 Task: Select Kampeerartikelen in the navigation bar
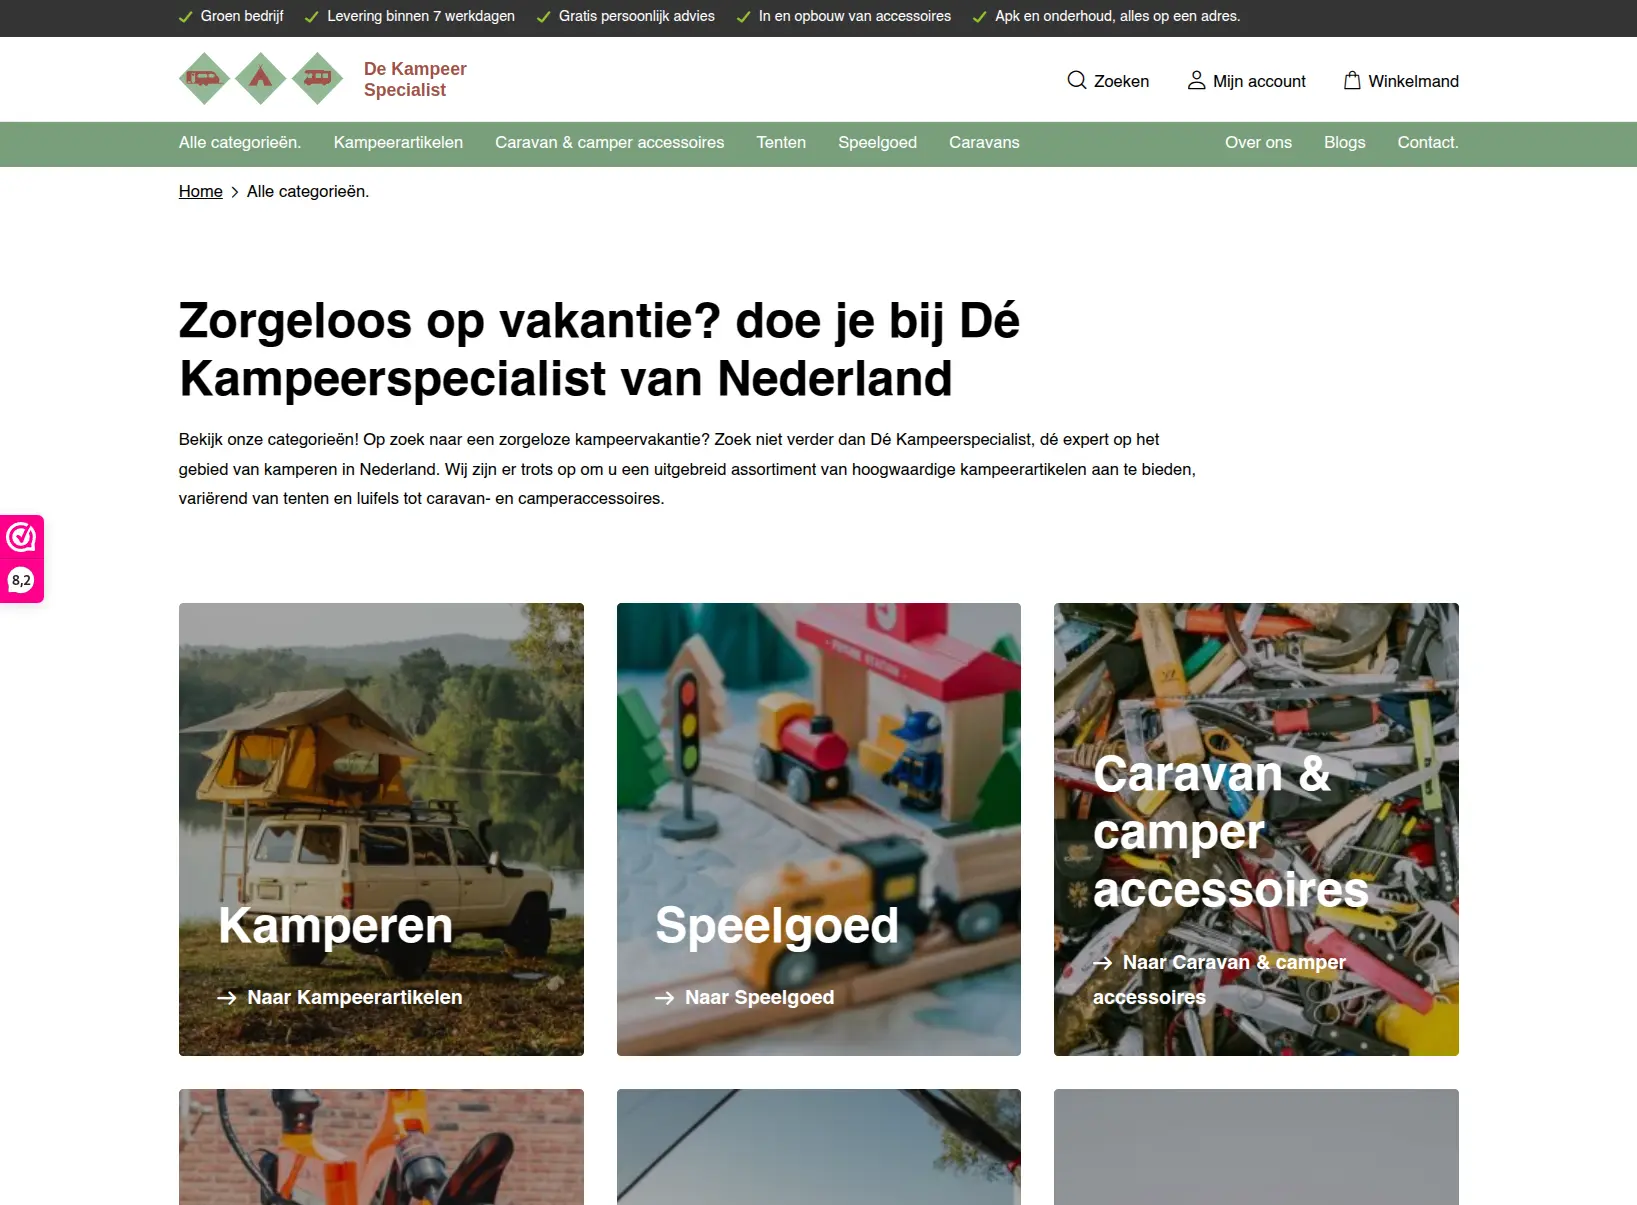(x=398, y=142)
